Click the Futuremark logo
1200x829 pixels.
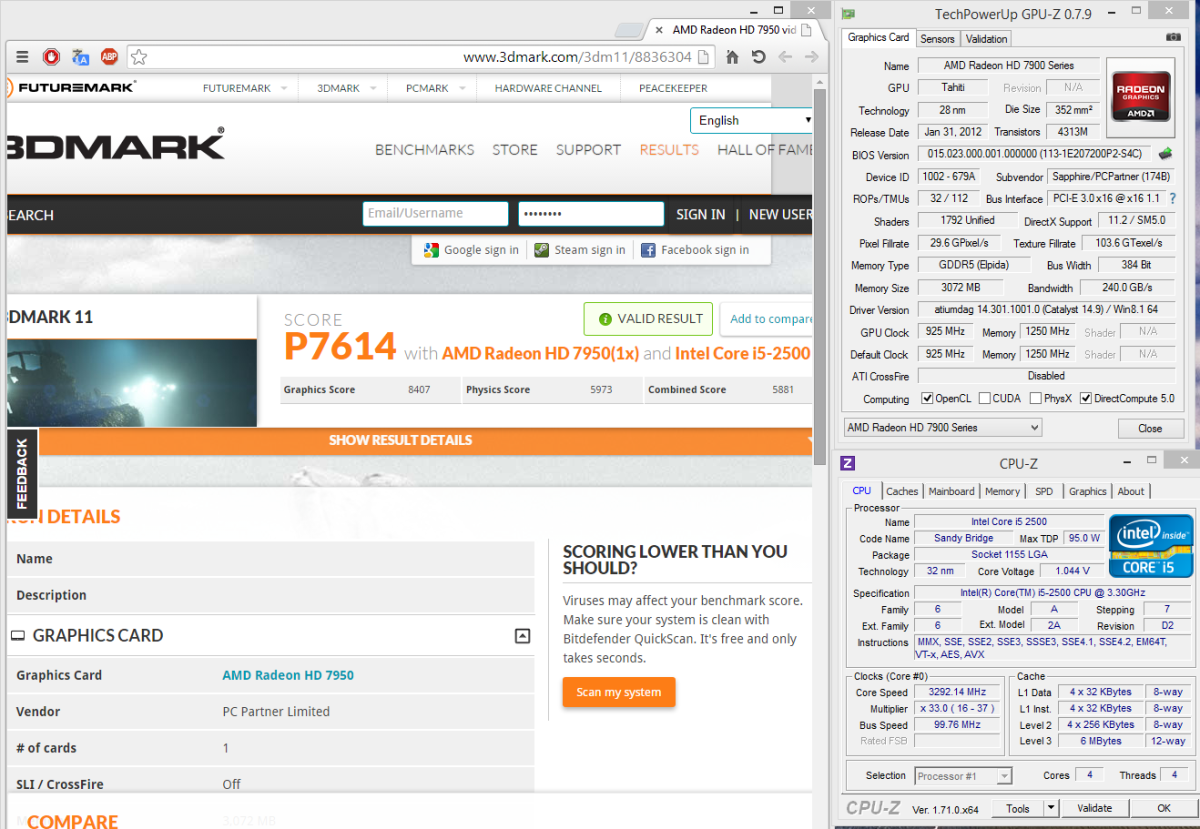[70, 87]
